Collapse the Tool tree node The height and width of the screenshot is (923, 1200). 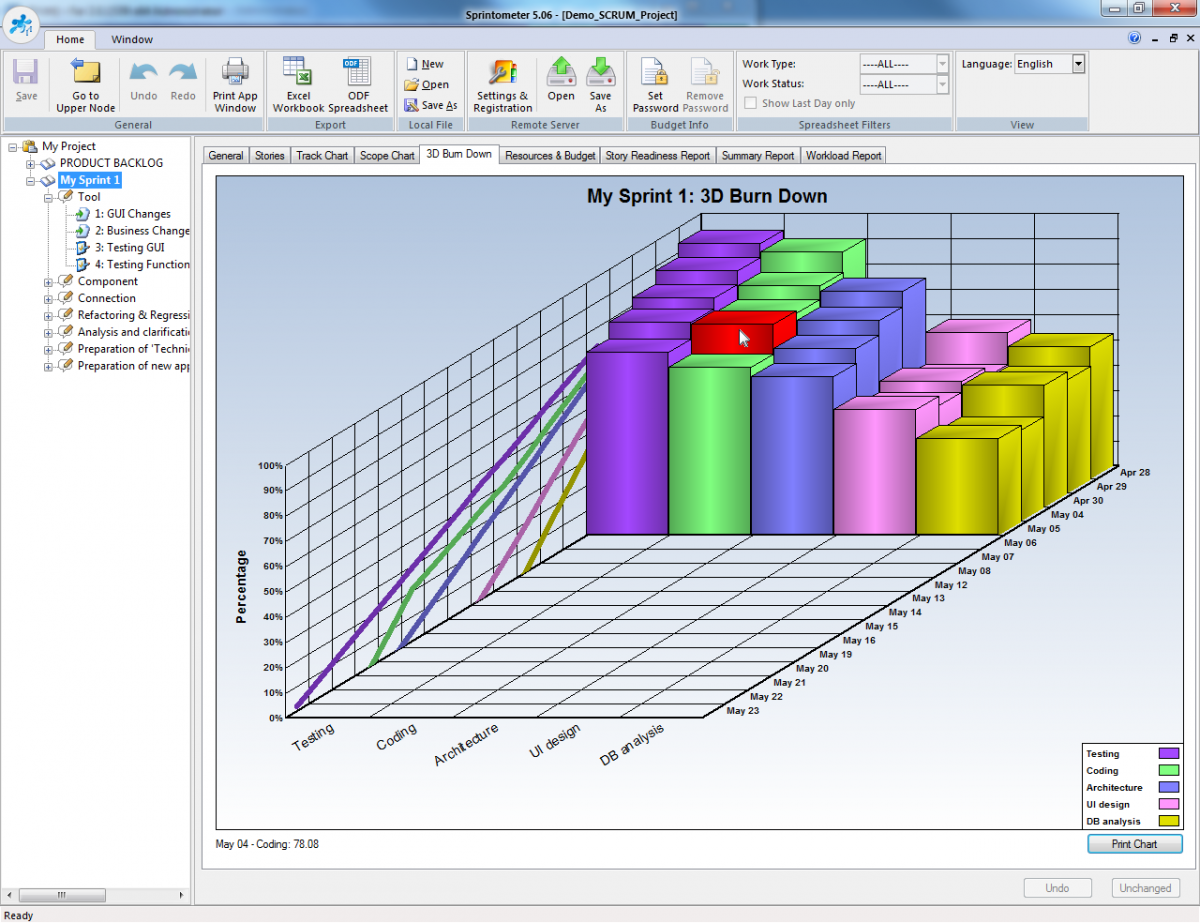[x=48, y=197]
